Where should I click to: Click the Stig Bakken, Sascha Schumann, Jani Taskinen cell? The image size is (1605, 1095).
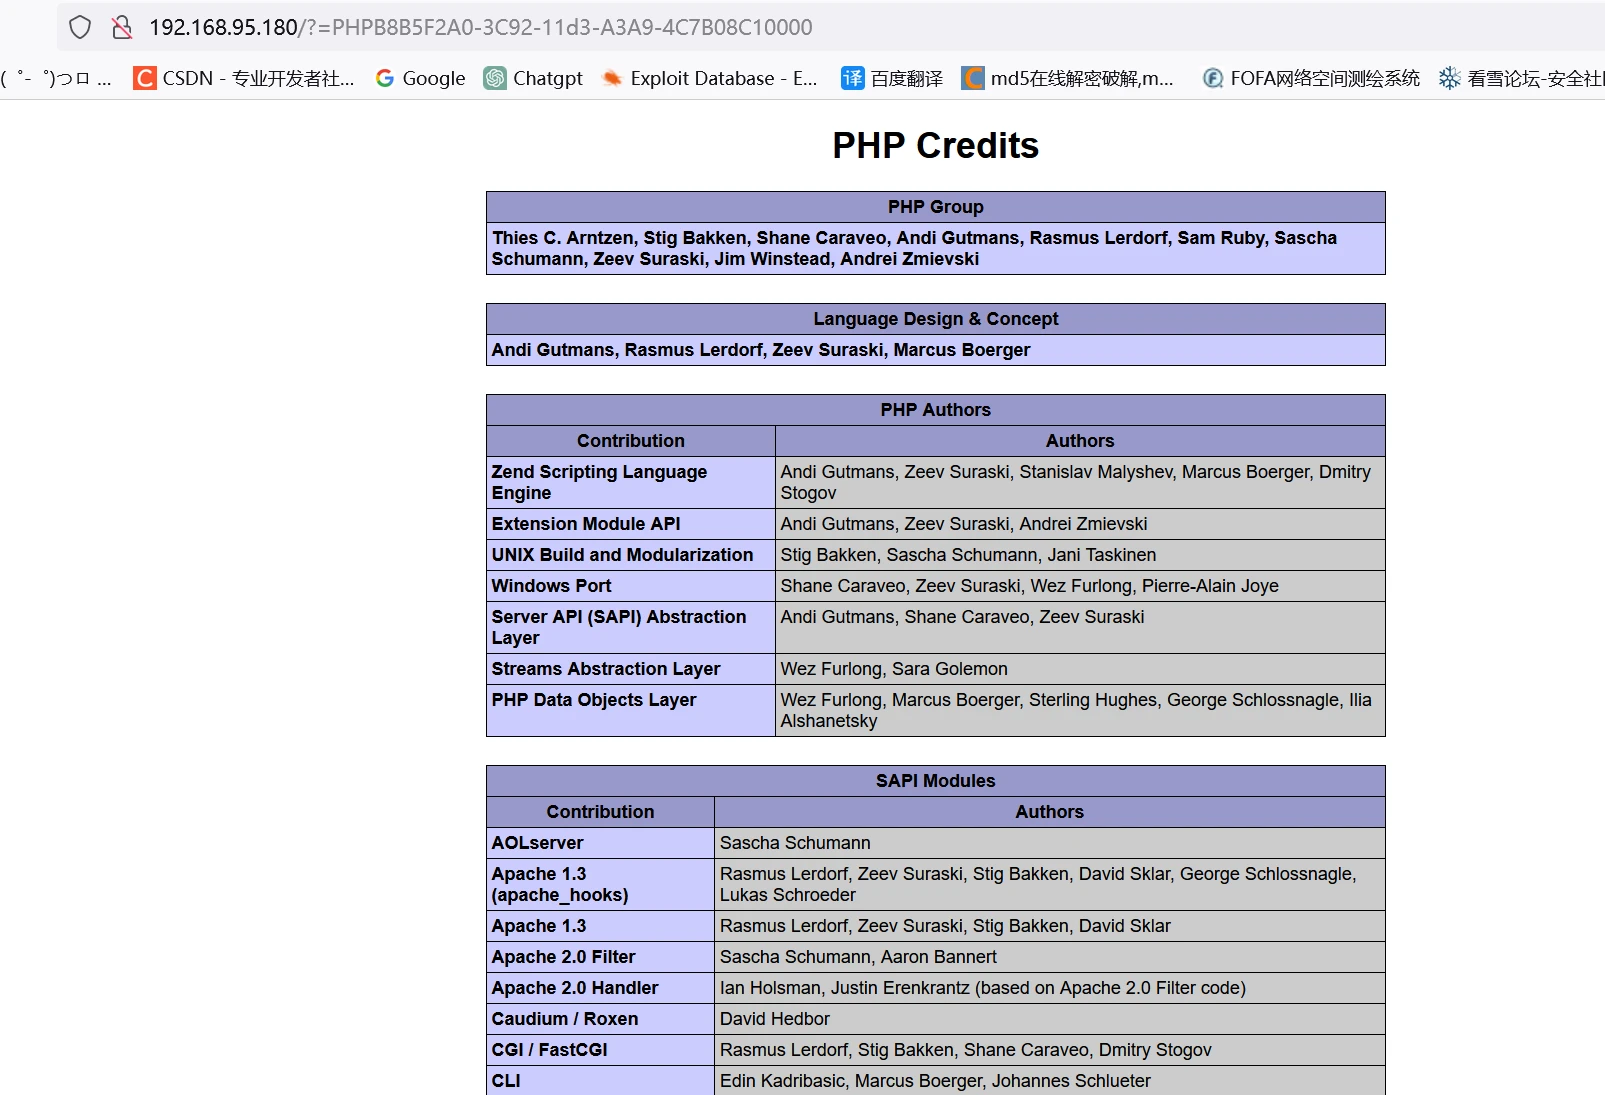click(1080, 555)
